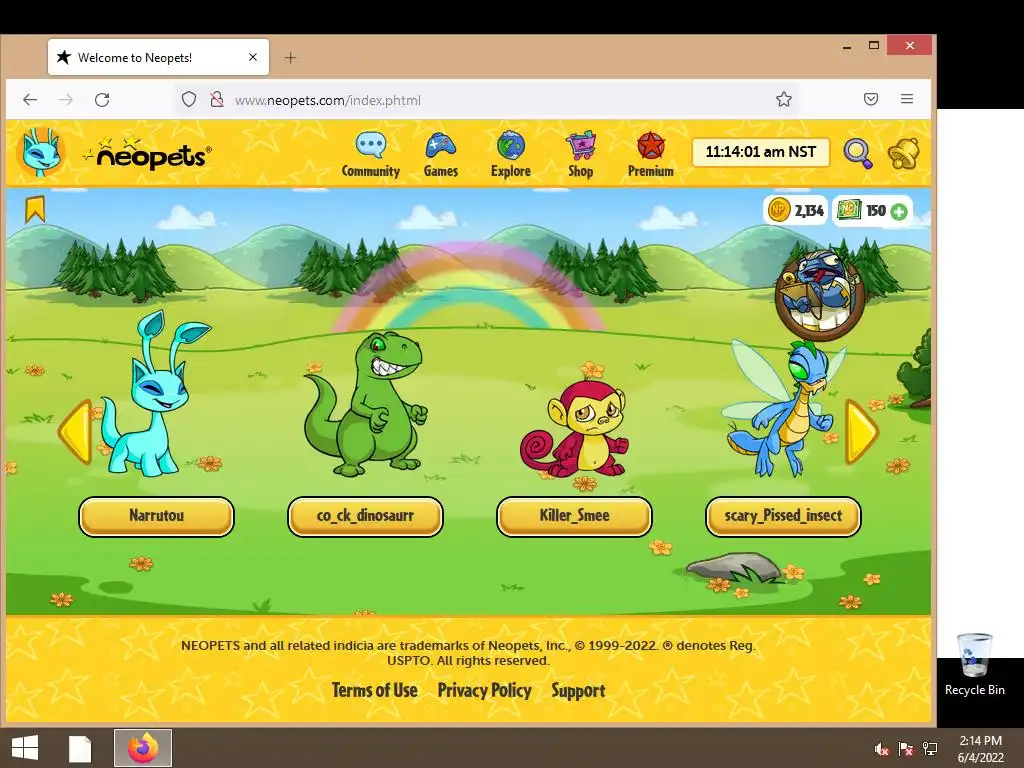
Task: Add Neocash with green plus icon
Action: point(899,212)
